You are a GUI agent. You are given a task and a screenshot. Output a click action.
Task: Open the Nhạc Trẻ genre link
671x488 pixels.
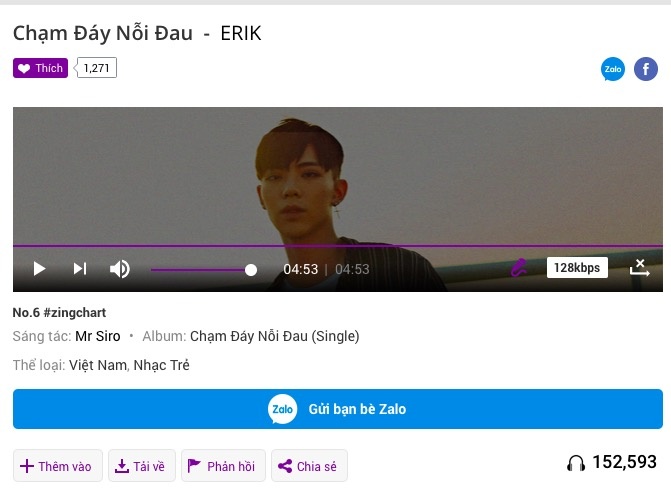[x=161, y=365]
